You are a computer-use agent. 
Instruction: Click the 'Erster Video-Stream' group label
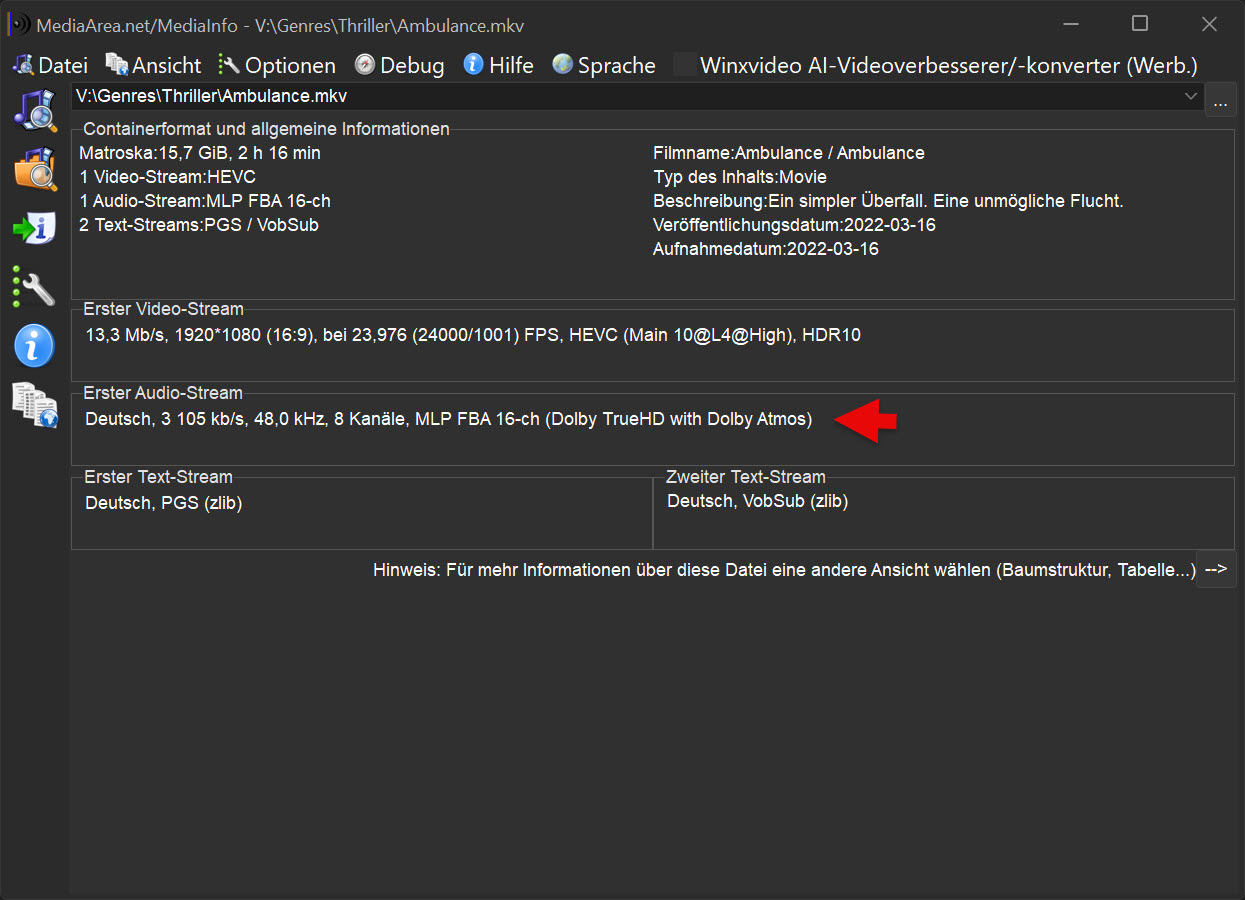coord(163,309)
